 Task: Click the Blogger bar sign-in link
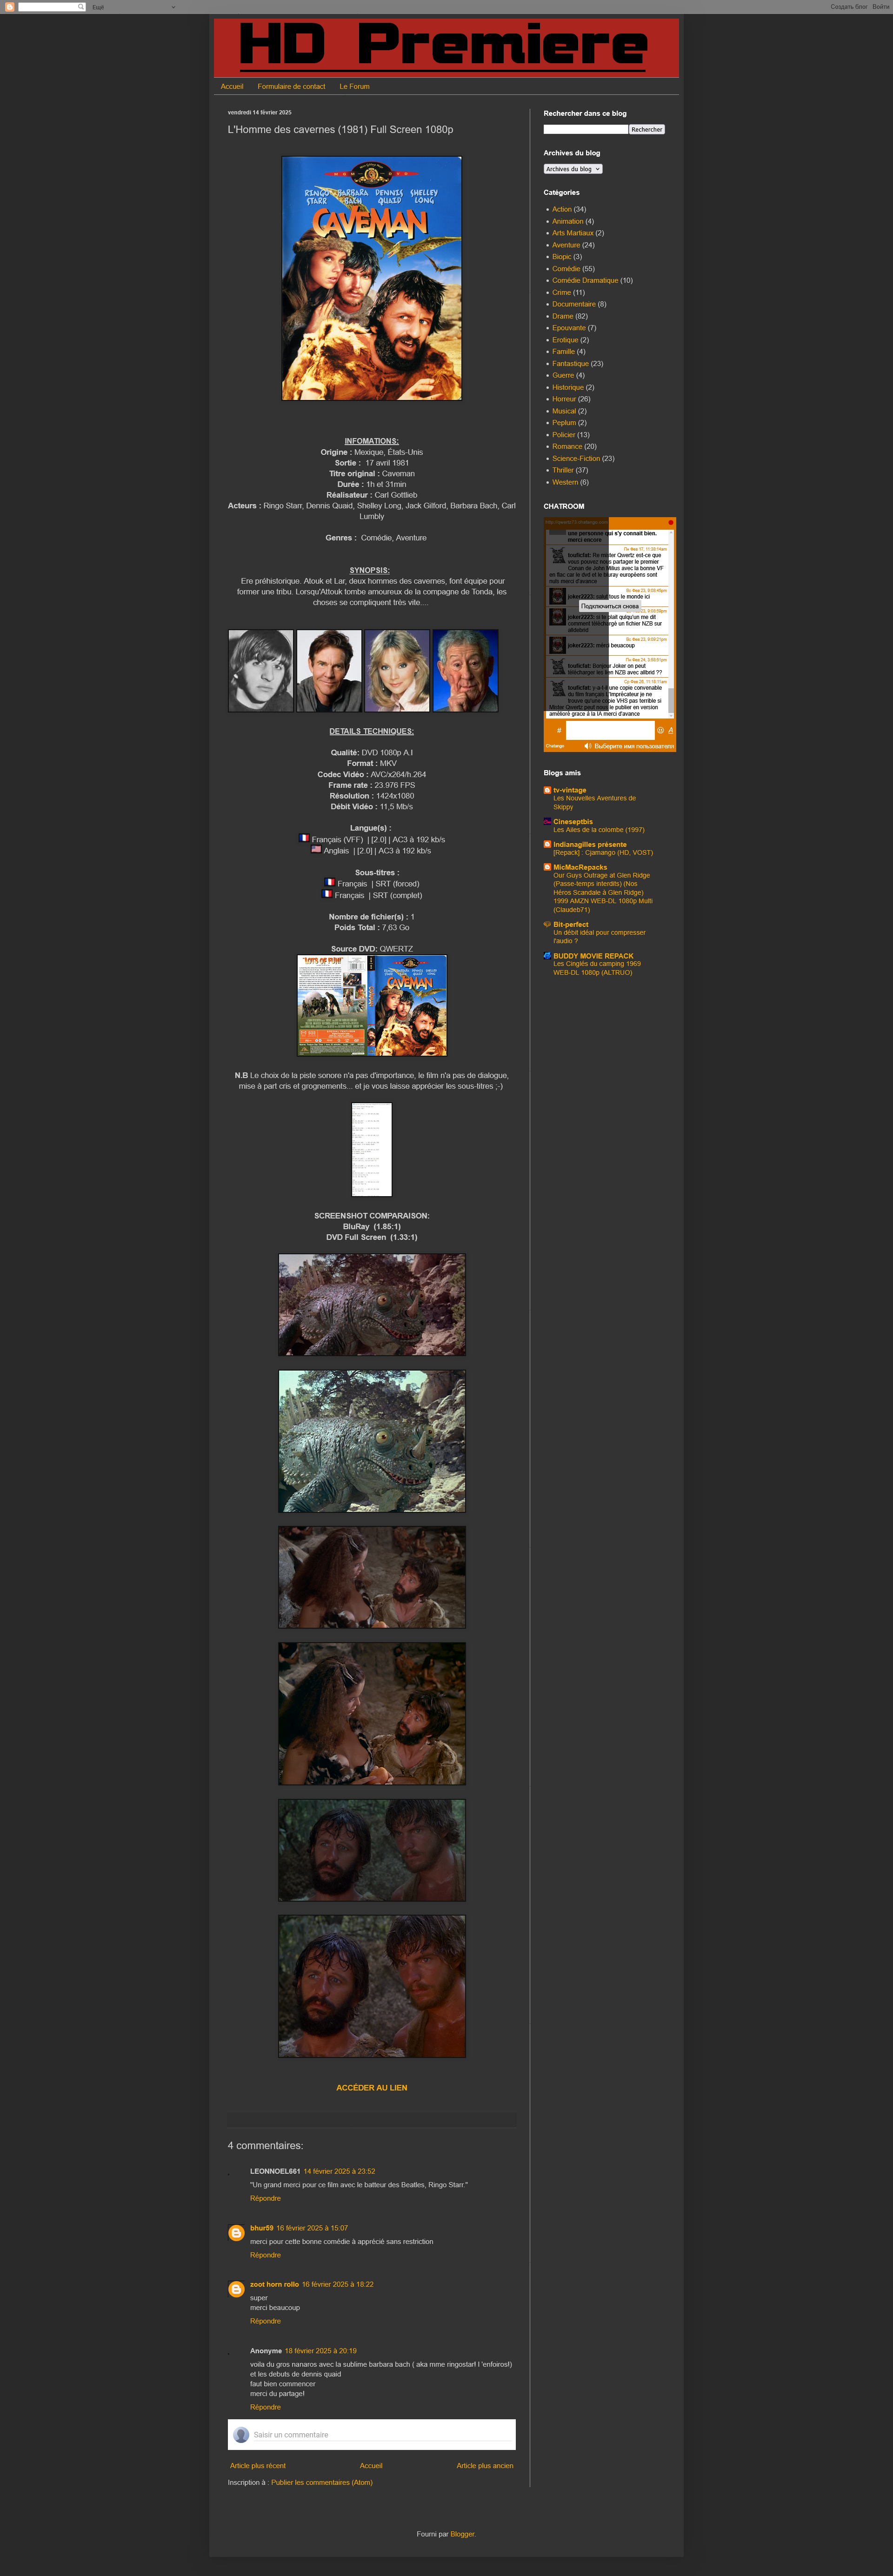881,7
